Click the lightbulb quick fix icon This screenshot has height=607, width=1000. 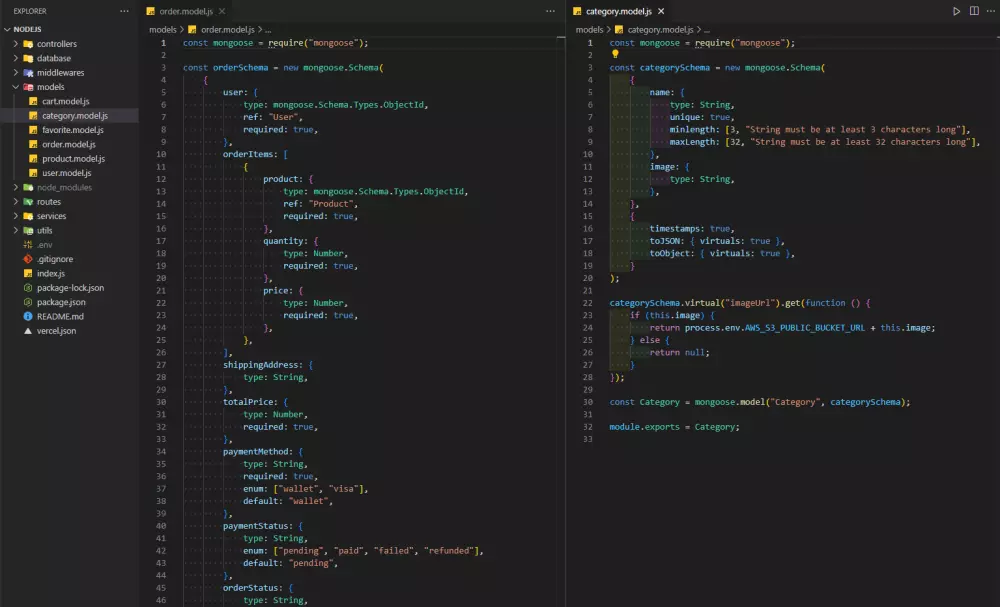click(x=615, y=54)
